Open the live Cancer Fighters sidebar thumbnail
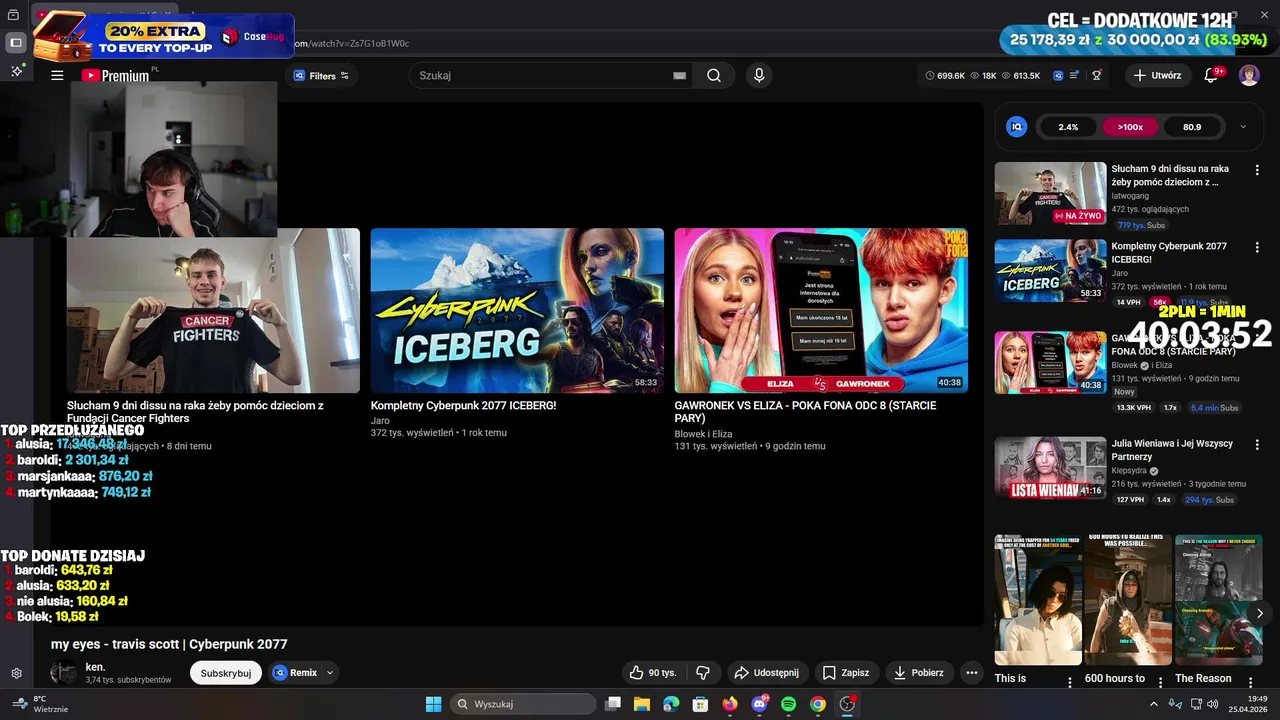 point(1050,194)
